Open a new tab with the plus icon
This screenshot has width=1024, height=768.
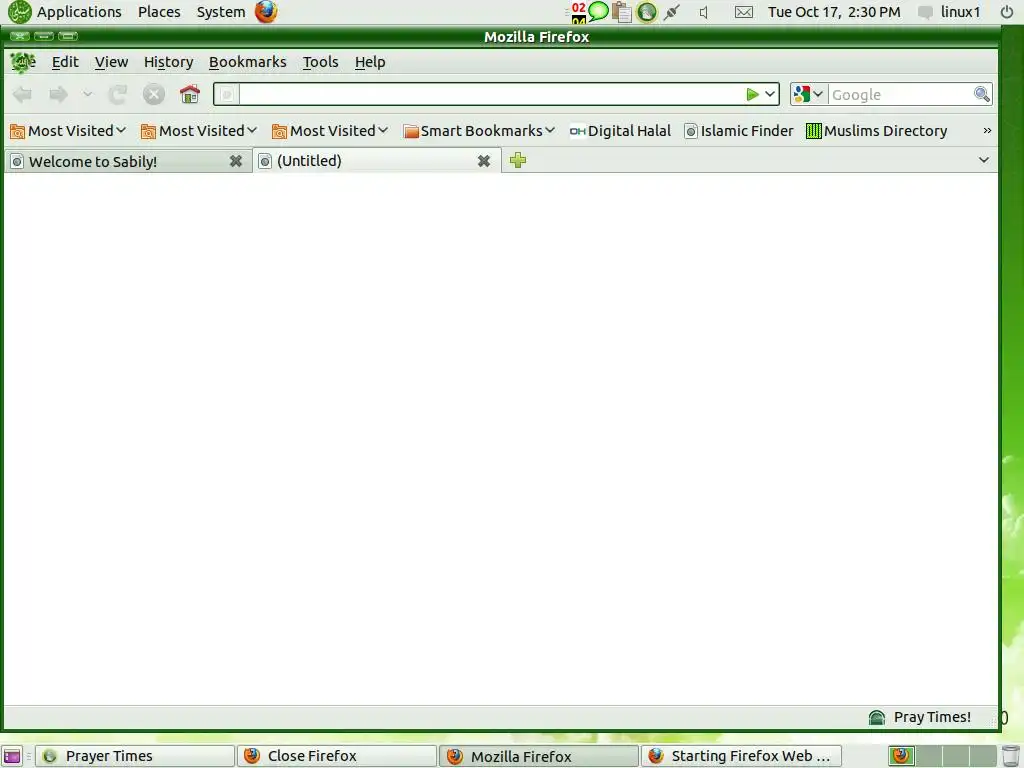[518, 160]
